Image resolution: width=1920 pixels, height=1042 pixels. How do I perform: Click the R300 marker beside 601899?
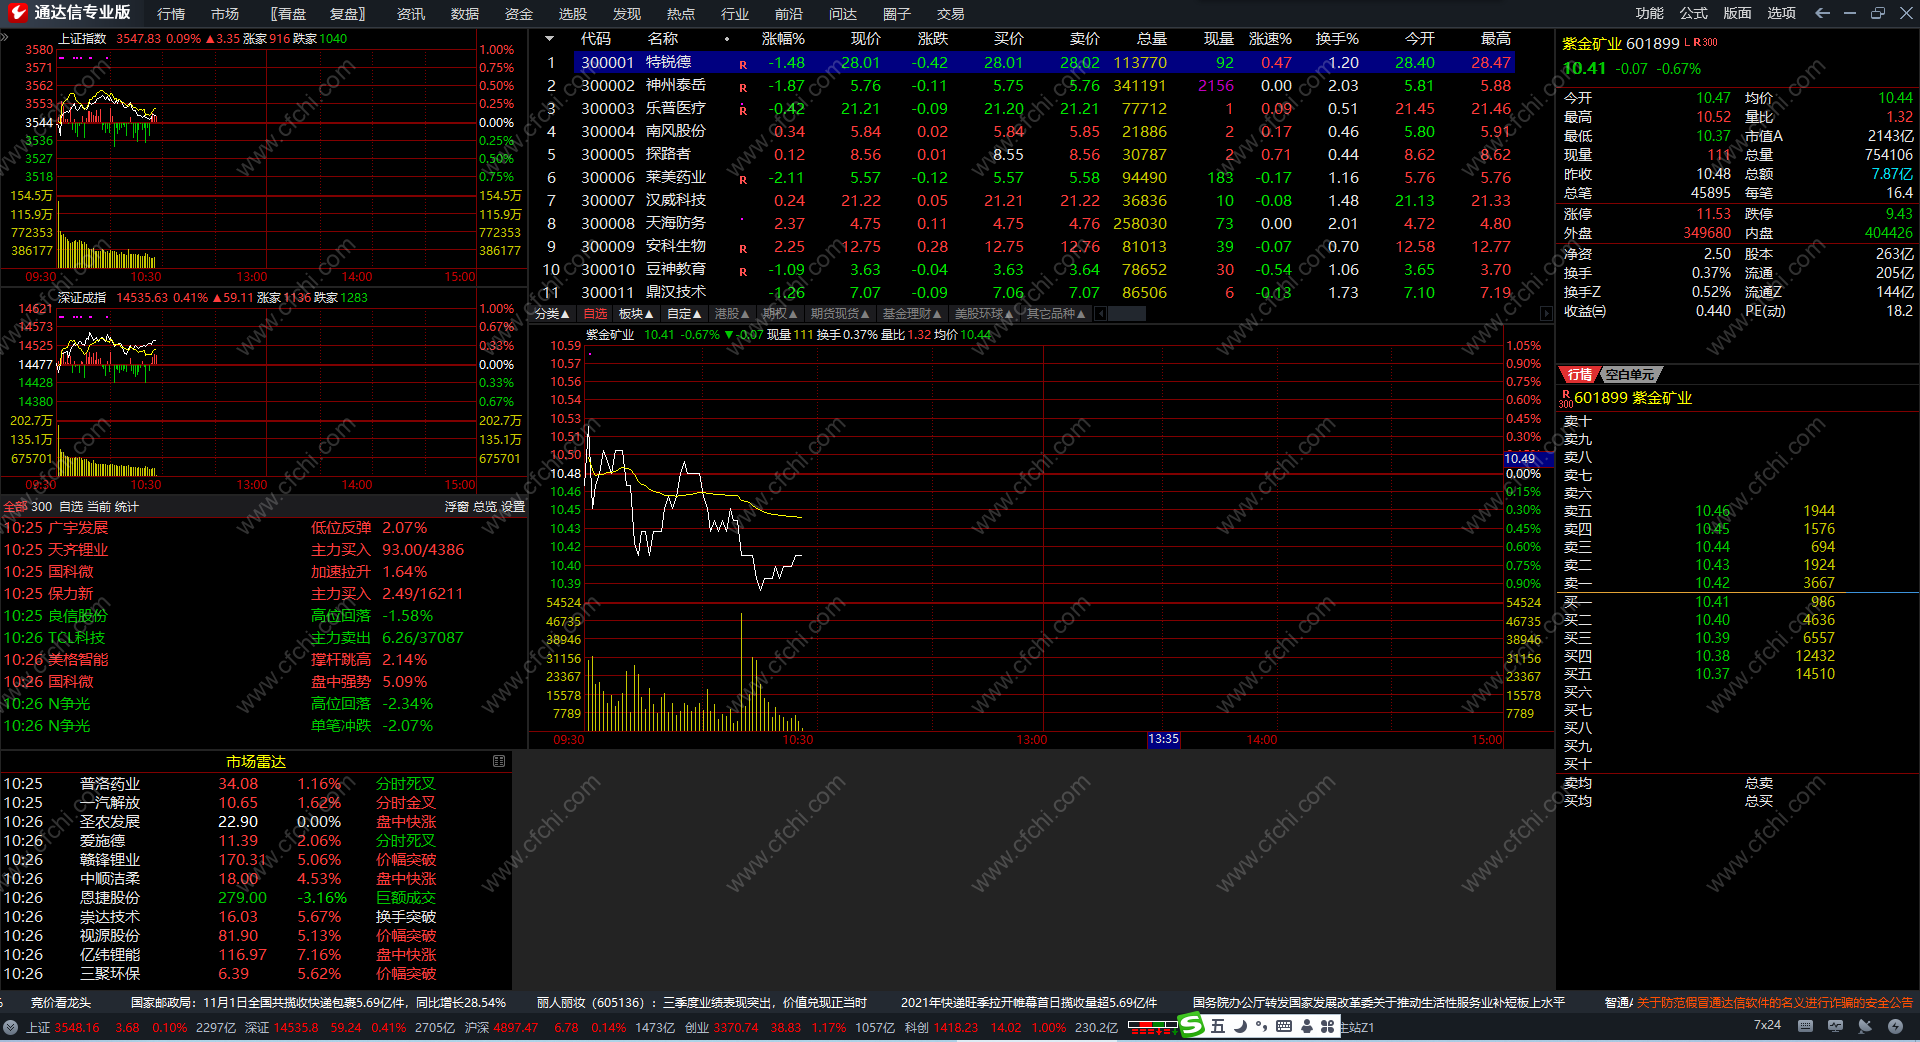click(1706, 42)
